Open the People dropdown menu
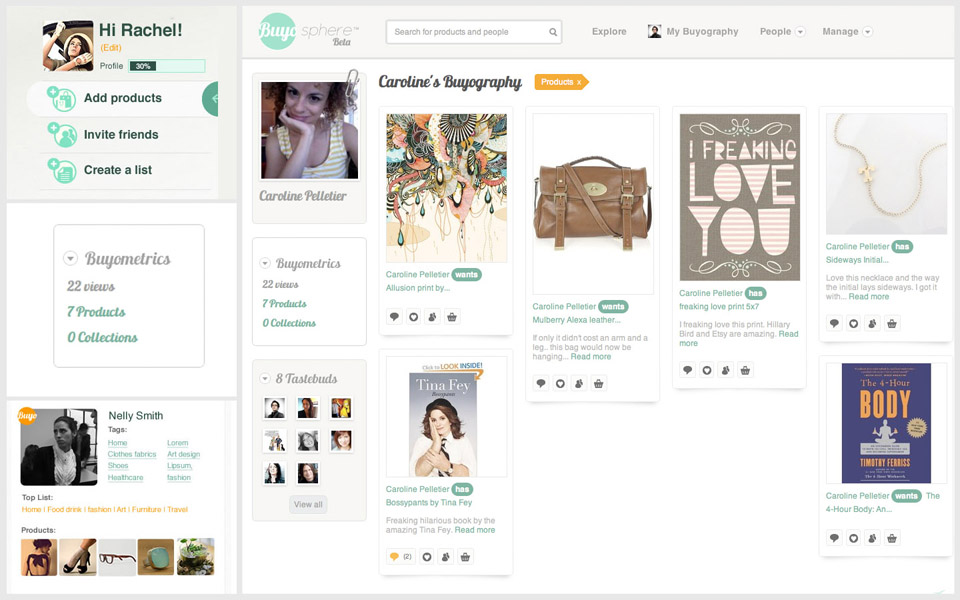 click(x=800, y=32)
